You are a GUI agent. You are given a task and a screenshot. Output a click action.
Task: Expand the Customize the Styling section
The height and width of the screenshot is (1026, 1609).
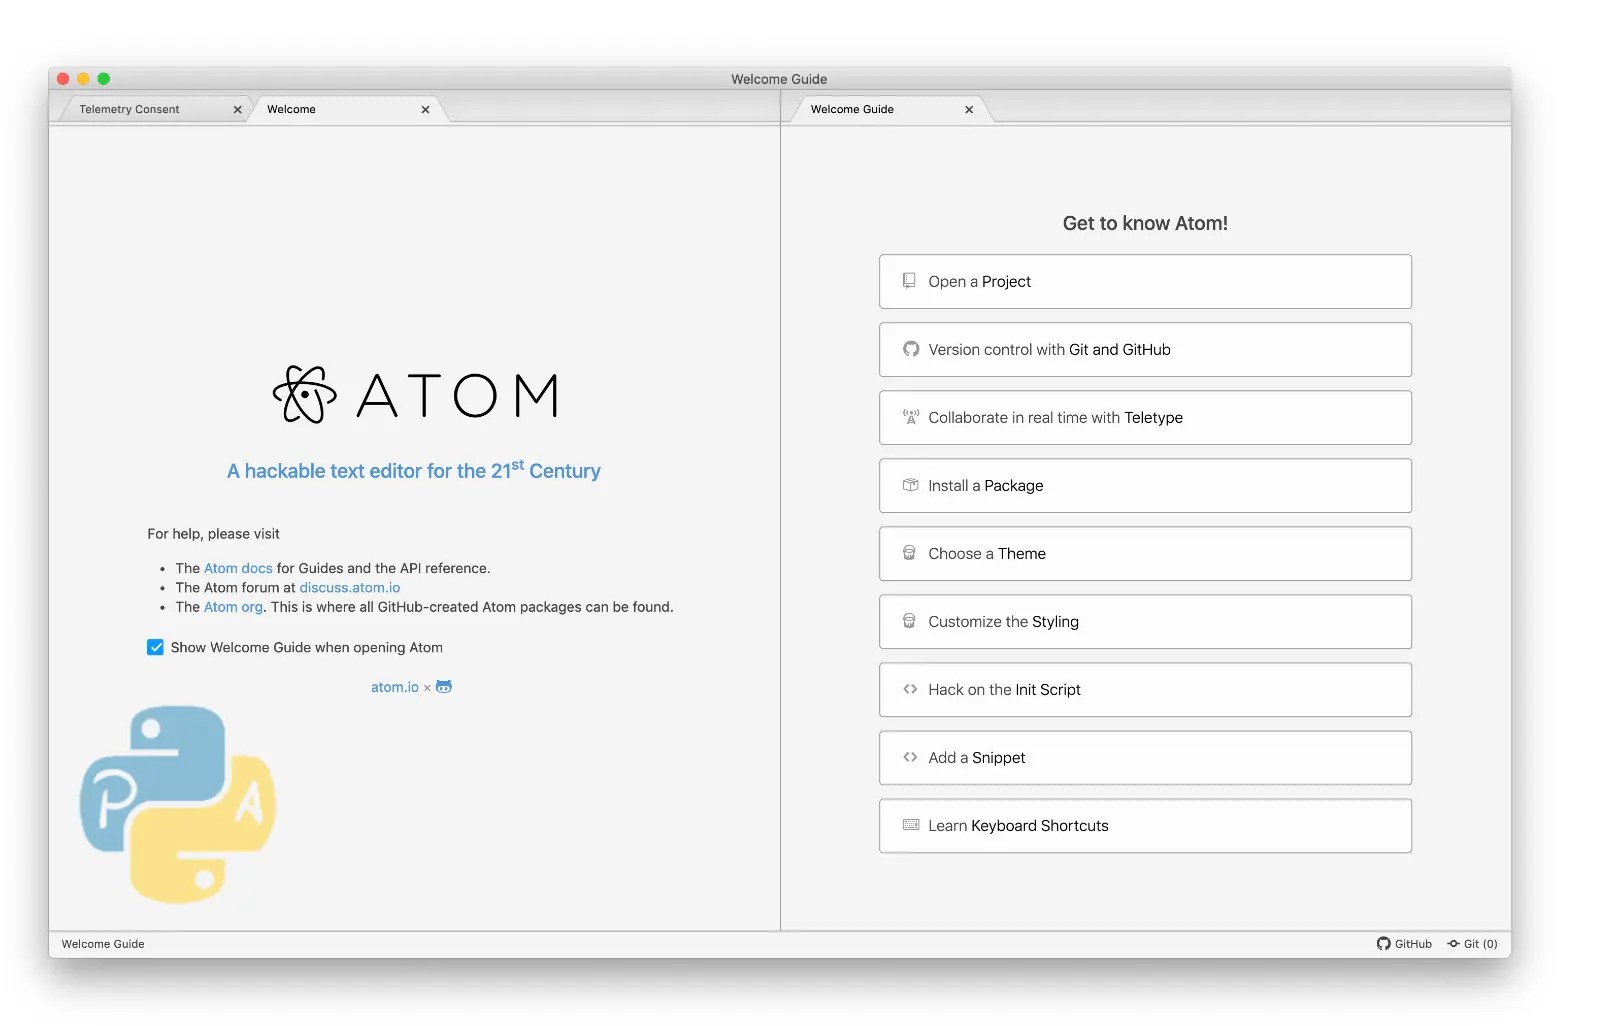(1145, 621)
